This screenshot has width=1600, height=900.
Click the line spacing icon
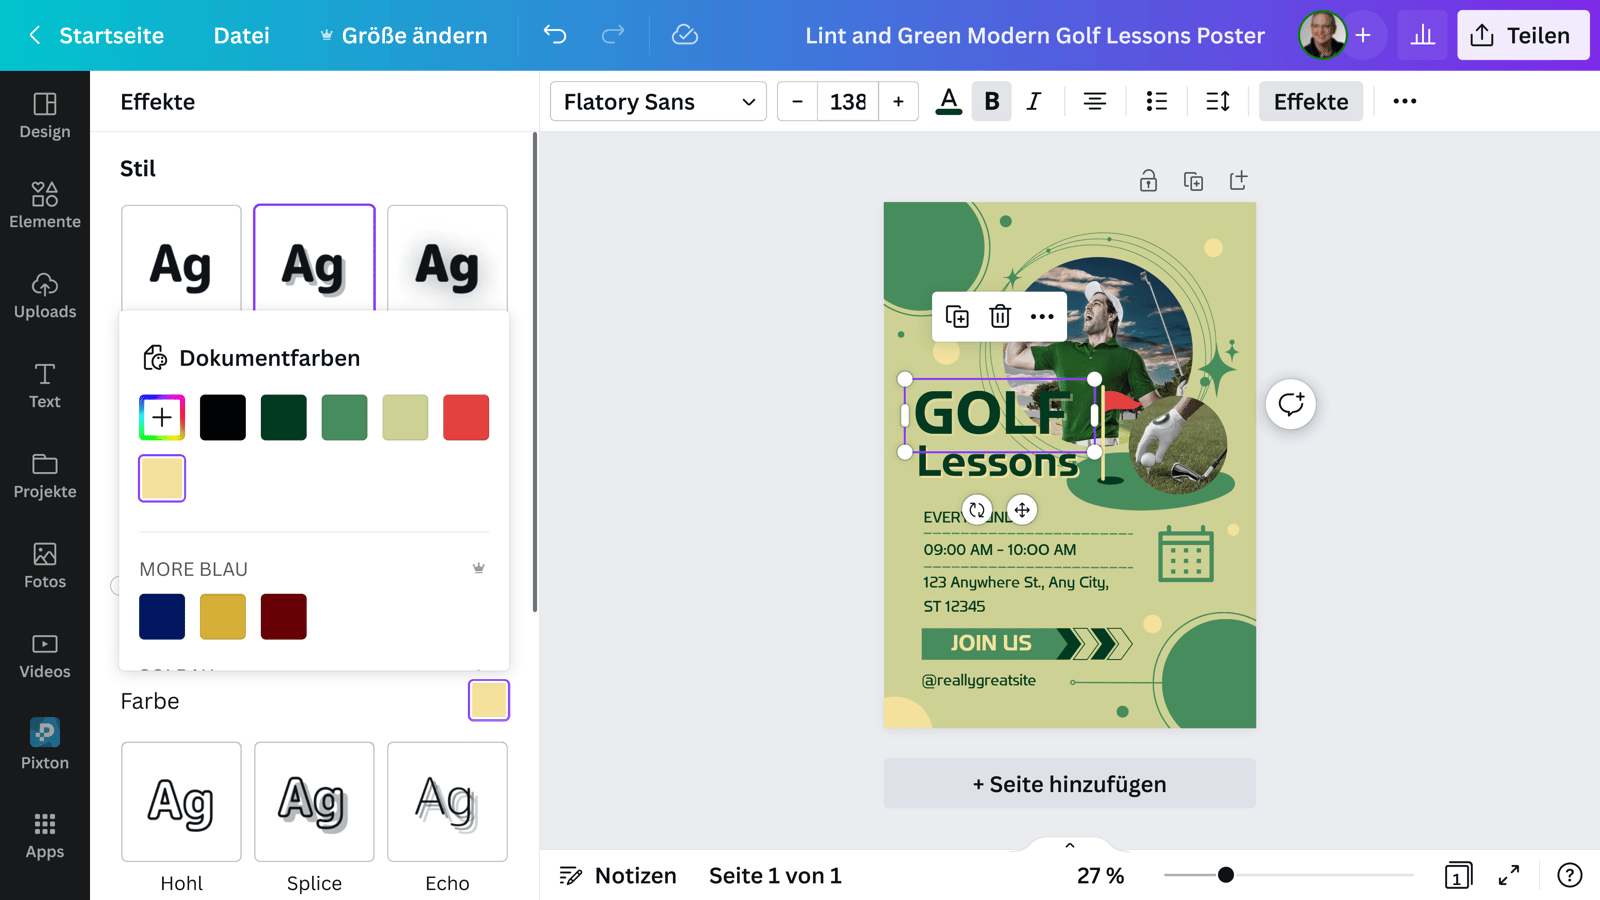pos(1217,101)
